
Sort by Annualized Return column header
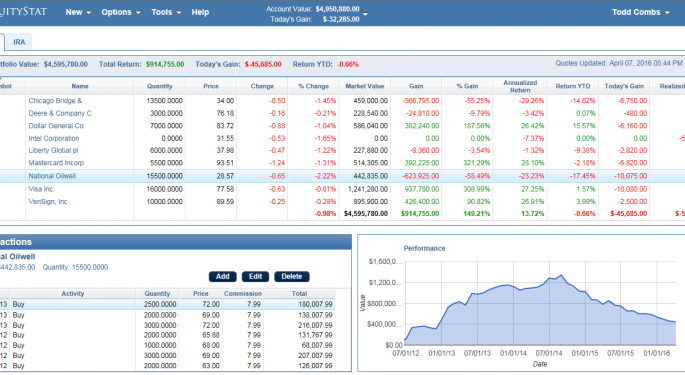[520, 86]
